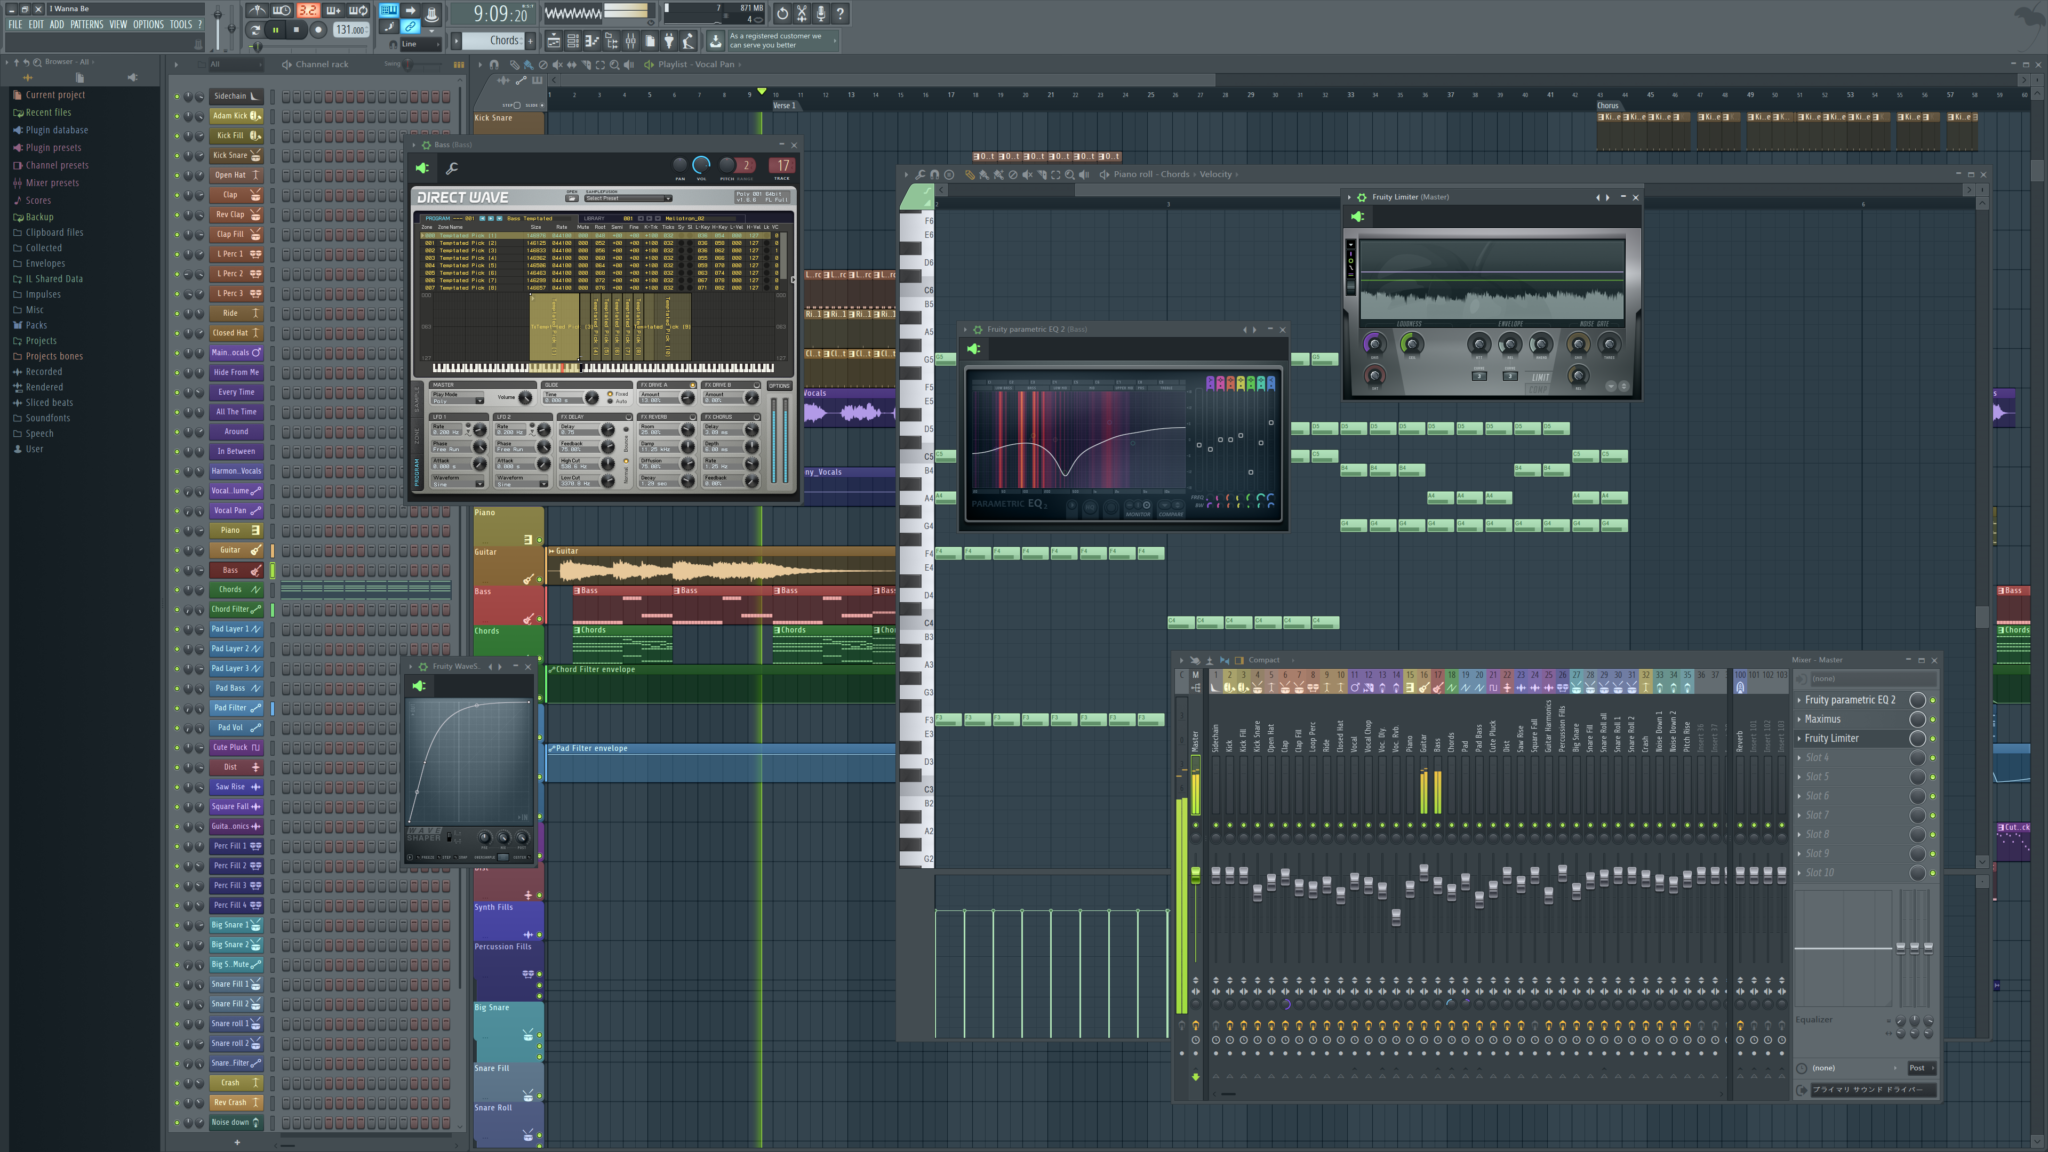
Task: Select the magnet snap icon in Piano roll toolbar
Action: coord(935,174)
